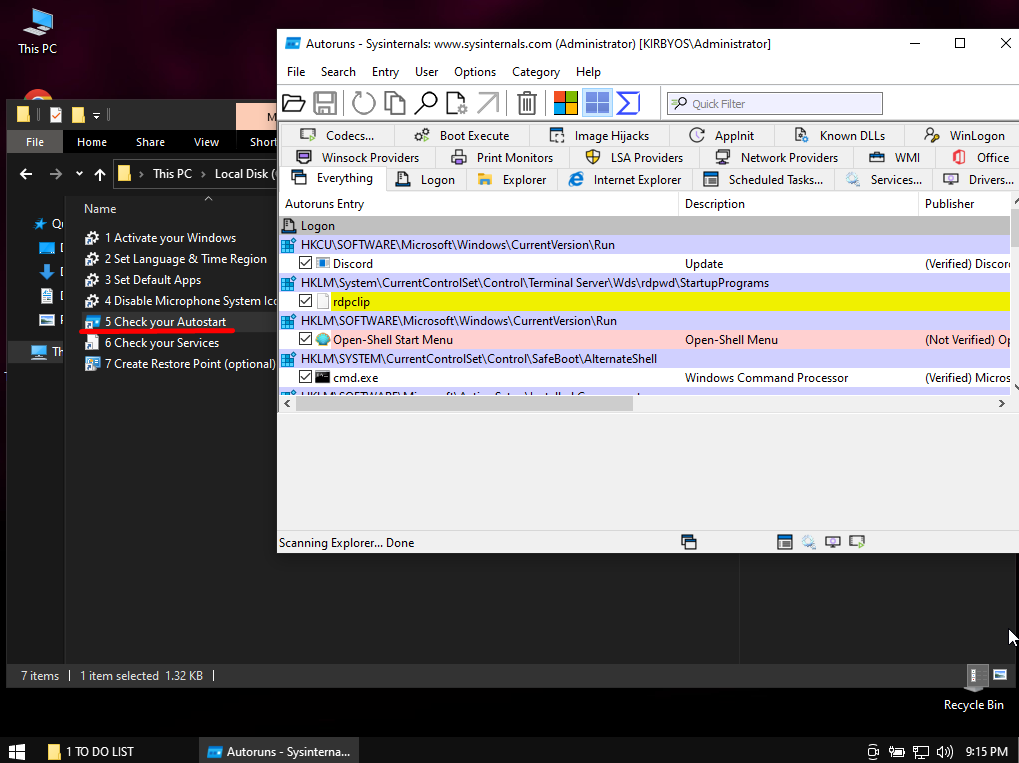Switch to the Known DLLs tab
Image resolution: width=1019 pixels, height=763 pixels.
[x=840, y=135]
